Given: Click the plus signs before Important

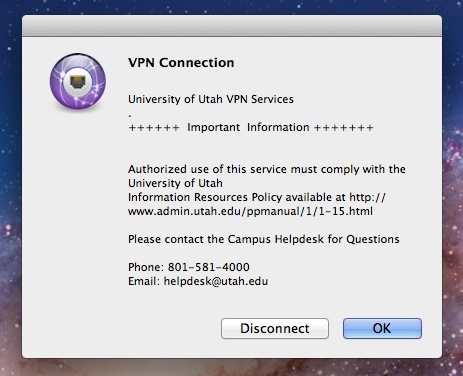Looking at the screenshot, I should [154, 128].
